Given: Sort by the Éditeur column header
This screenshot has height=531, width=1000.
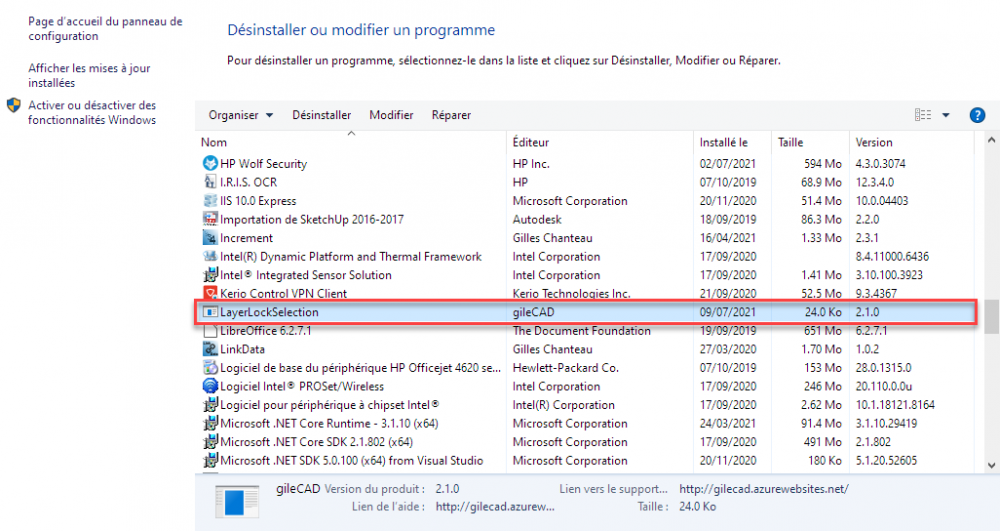Looking at the screenshot, I should (x=531, y=142).
